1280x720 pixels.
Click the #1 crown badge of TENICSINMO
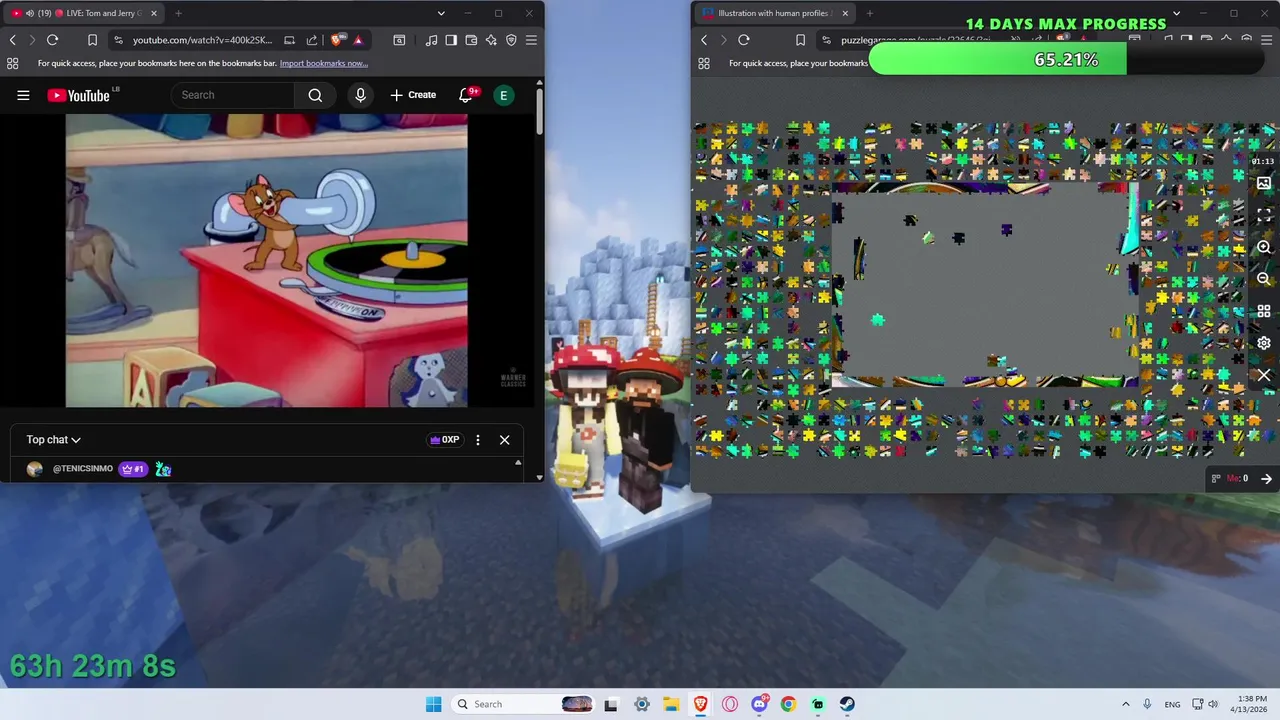pos(133,469)
